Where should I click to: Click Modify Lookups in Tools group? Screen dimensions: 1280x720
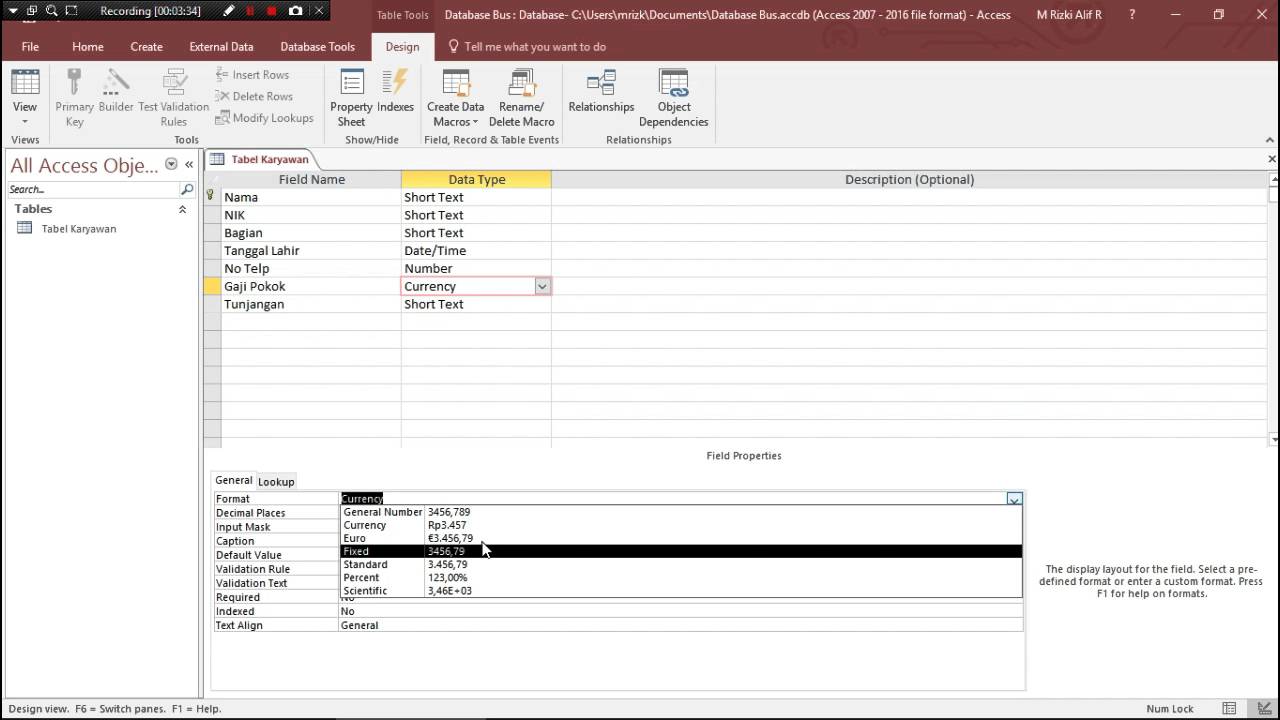(265, 118)
